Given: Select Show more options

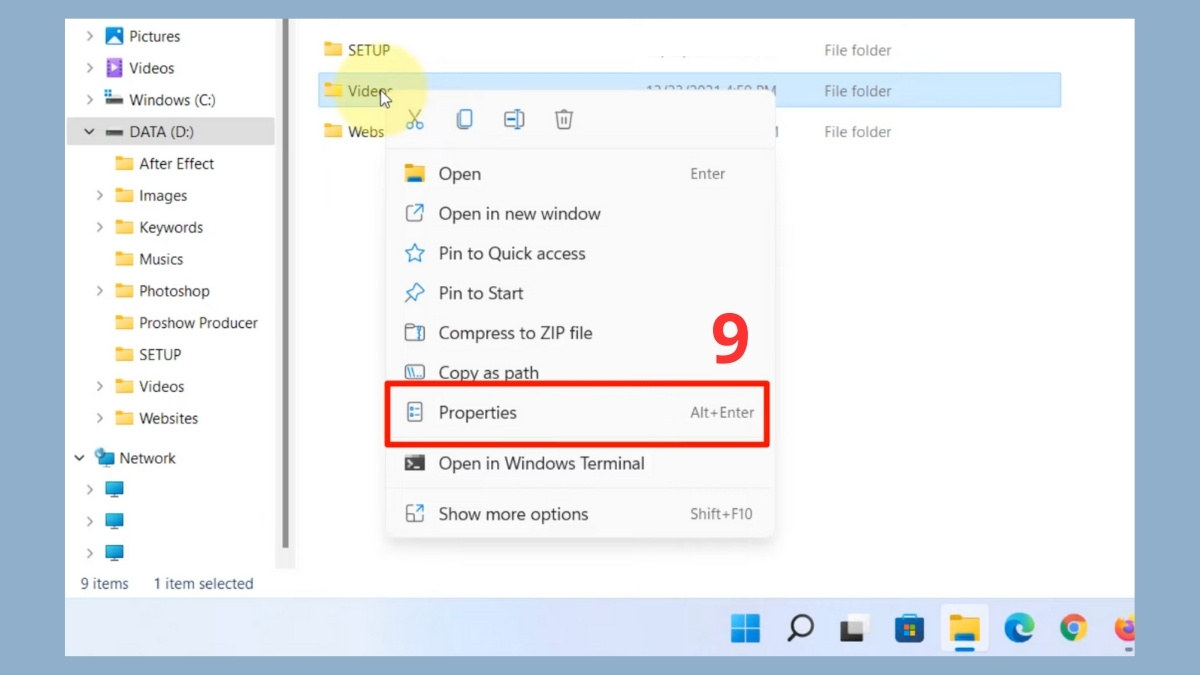Looking at the screenshot, I should [x=580, y=514].
